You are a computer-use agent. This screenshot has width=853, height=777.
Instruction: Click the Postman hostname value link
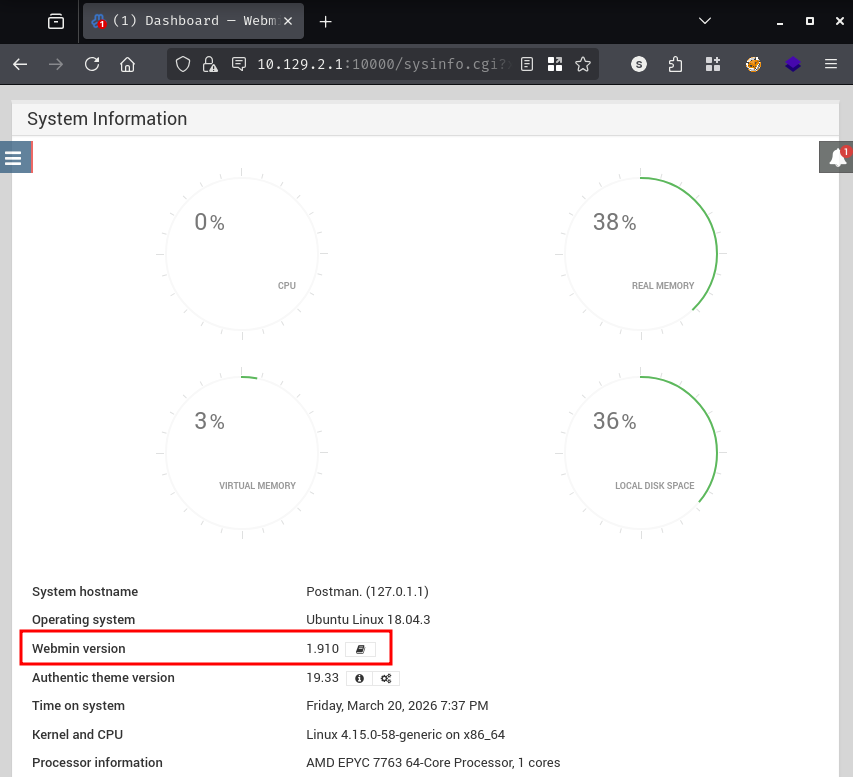click(x=367, y=591)
